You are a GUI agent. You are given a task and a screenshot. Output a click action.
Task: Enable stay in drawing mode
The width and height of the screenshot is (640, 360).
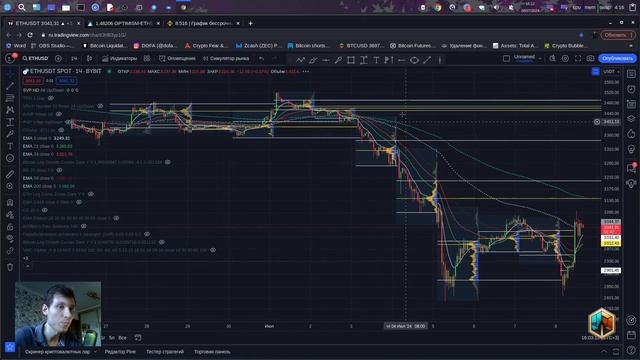(x=10, y=215)
